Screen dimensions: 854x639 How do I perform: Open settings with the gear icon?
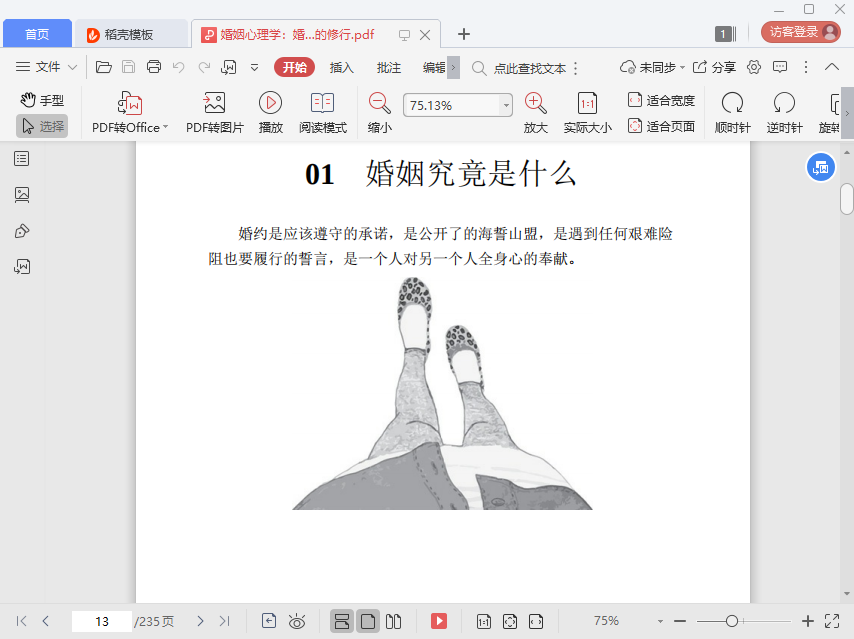[754, 67]
